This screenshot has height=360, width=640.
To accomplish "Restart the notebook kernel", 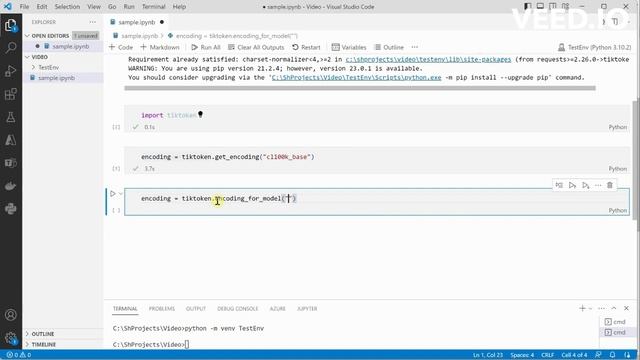I will coord(306,47).
